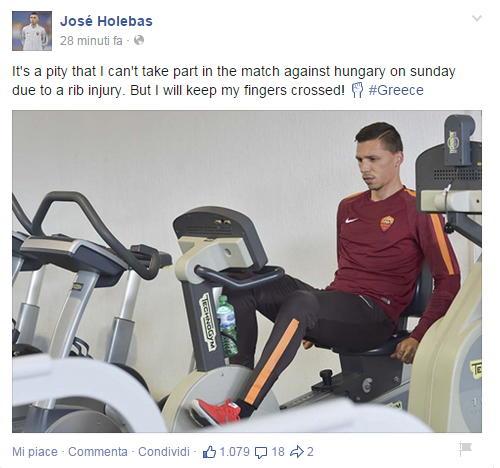Image resolution: width=500 pixels, height=468 pixels.
Task: Open the post options chevron menu
Action: 477,18
